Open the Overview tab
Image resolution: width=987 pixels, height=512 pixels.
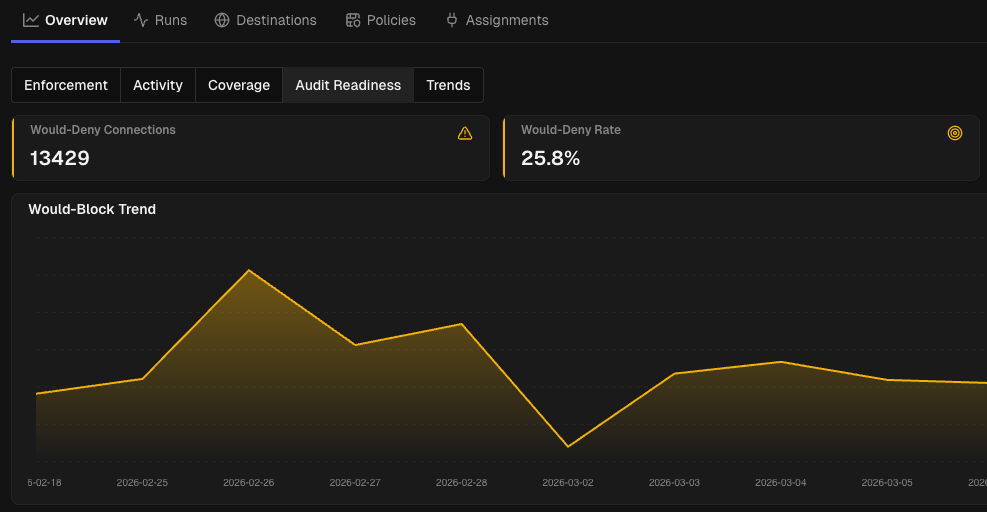(x=65, y=20)
